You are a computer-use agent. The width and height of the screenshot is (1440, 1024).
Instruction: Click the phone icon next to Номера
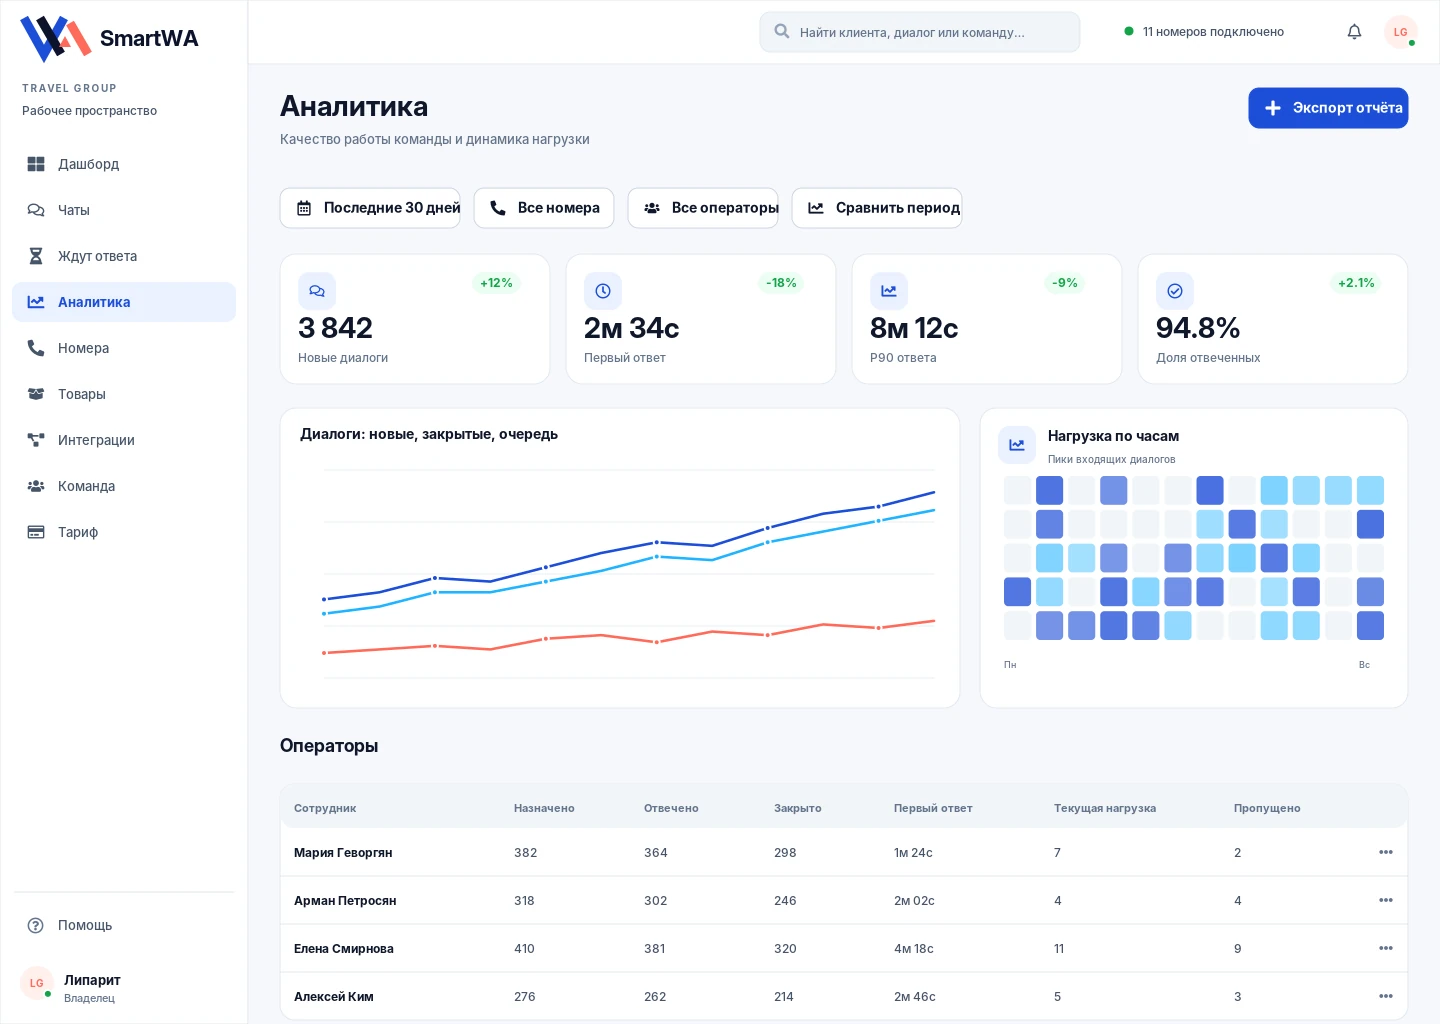(x=36, y=348)
